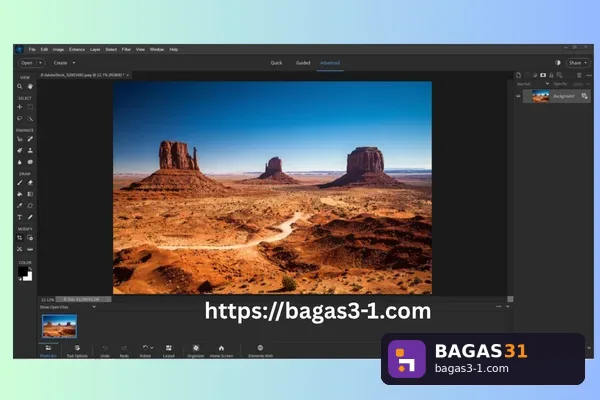Swap foreground and background colors

coord(30,269)
